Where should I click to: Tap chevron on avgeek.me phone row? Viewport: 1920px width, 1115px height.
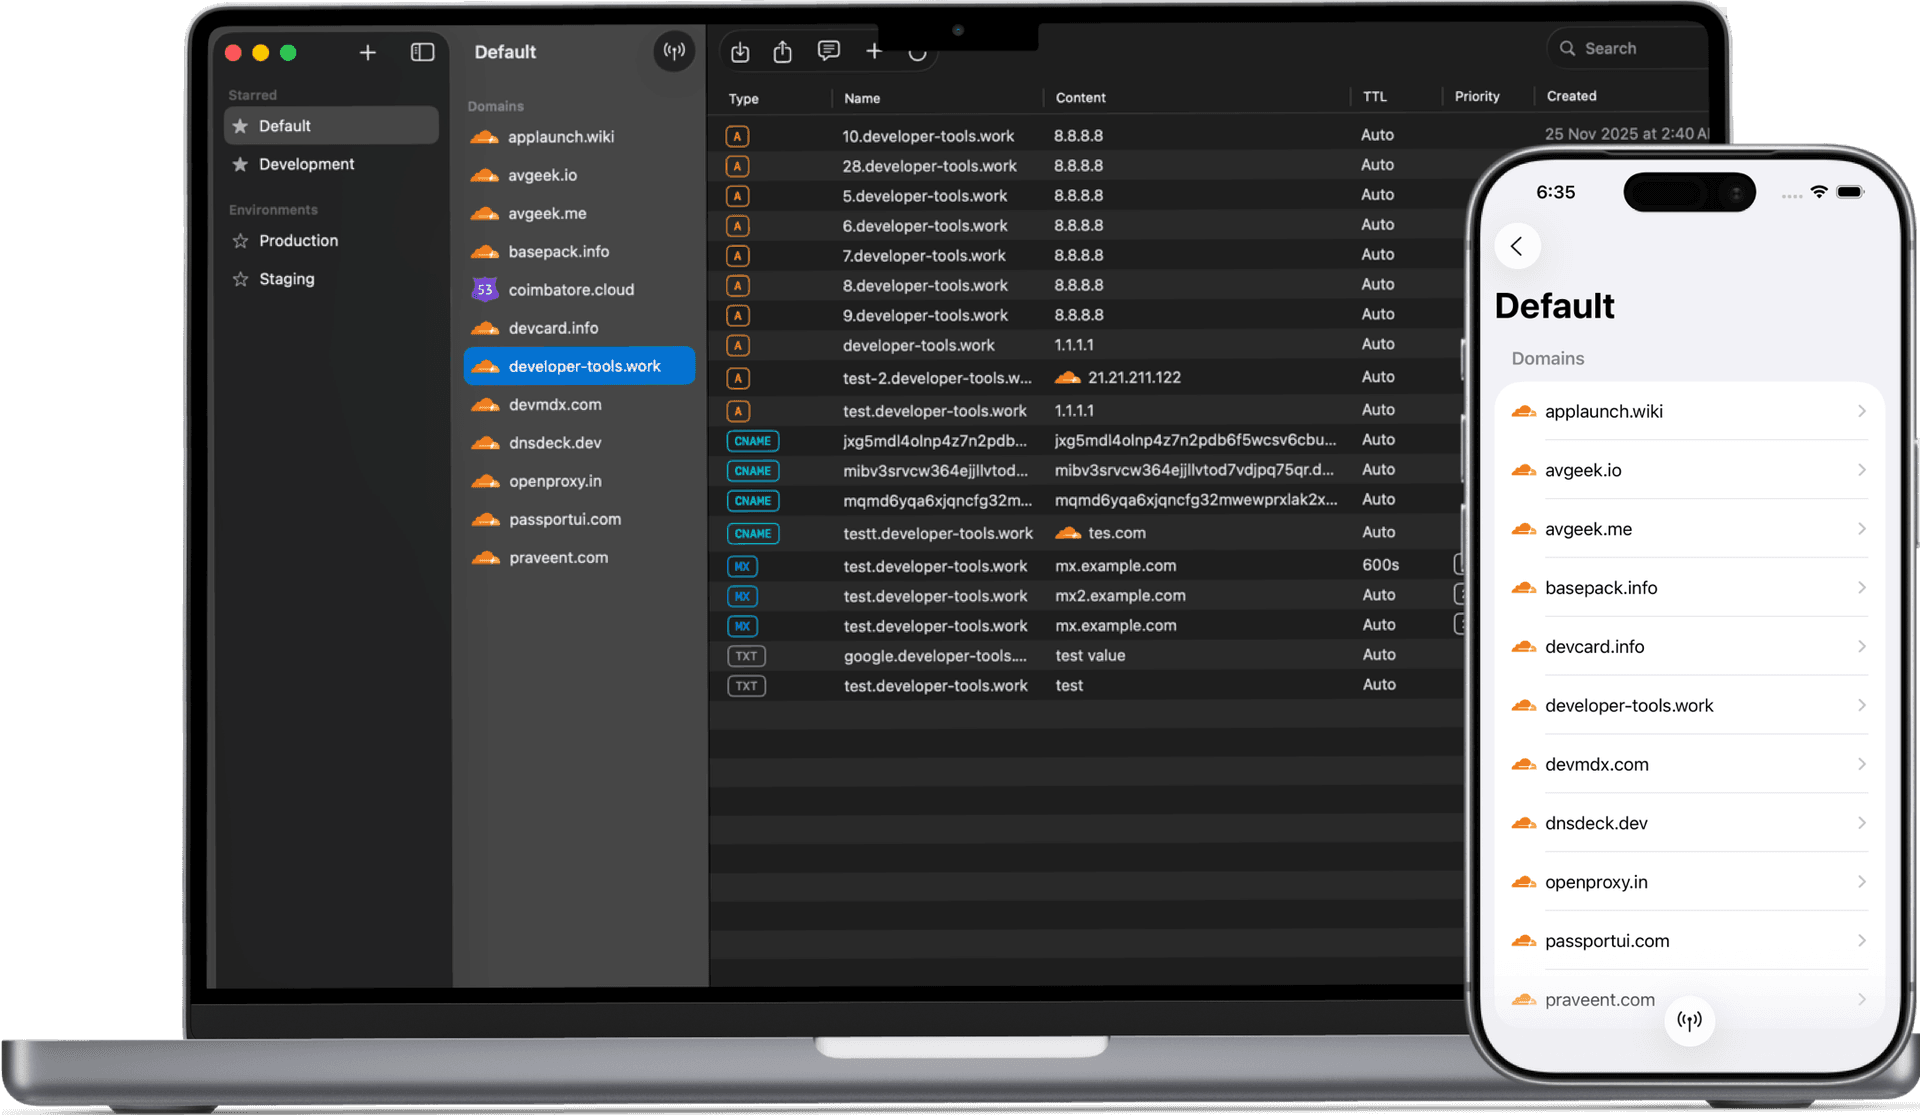pos(1861,529)
